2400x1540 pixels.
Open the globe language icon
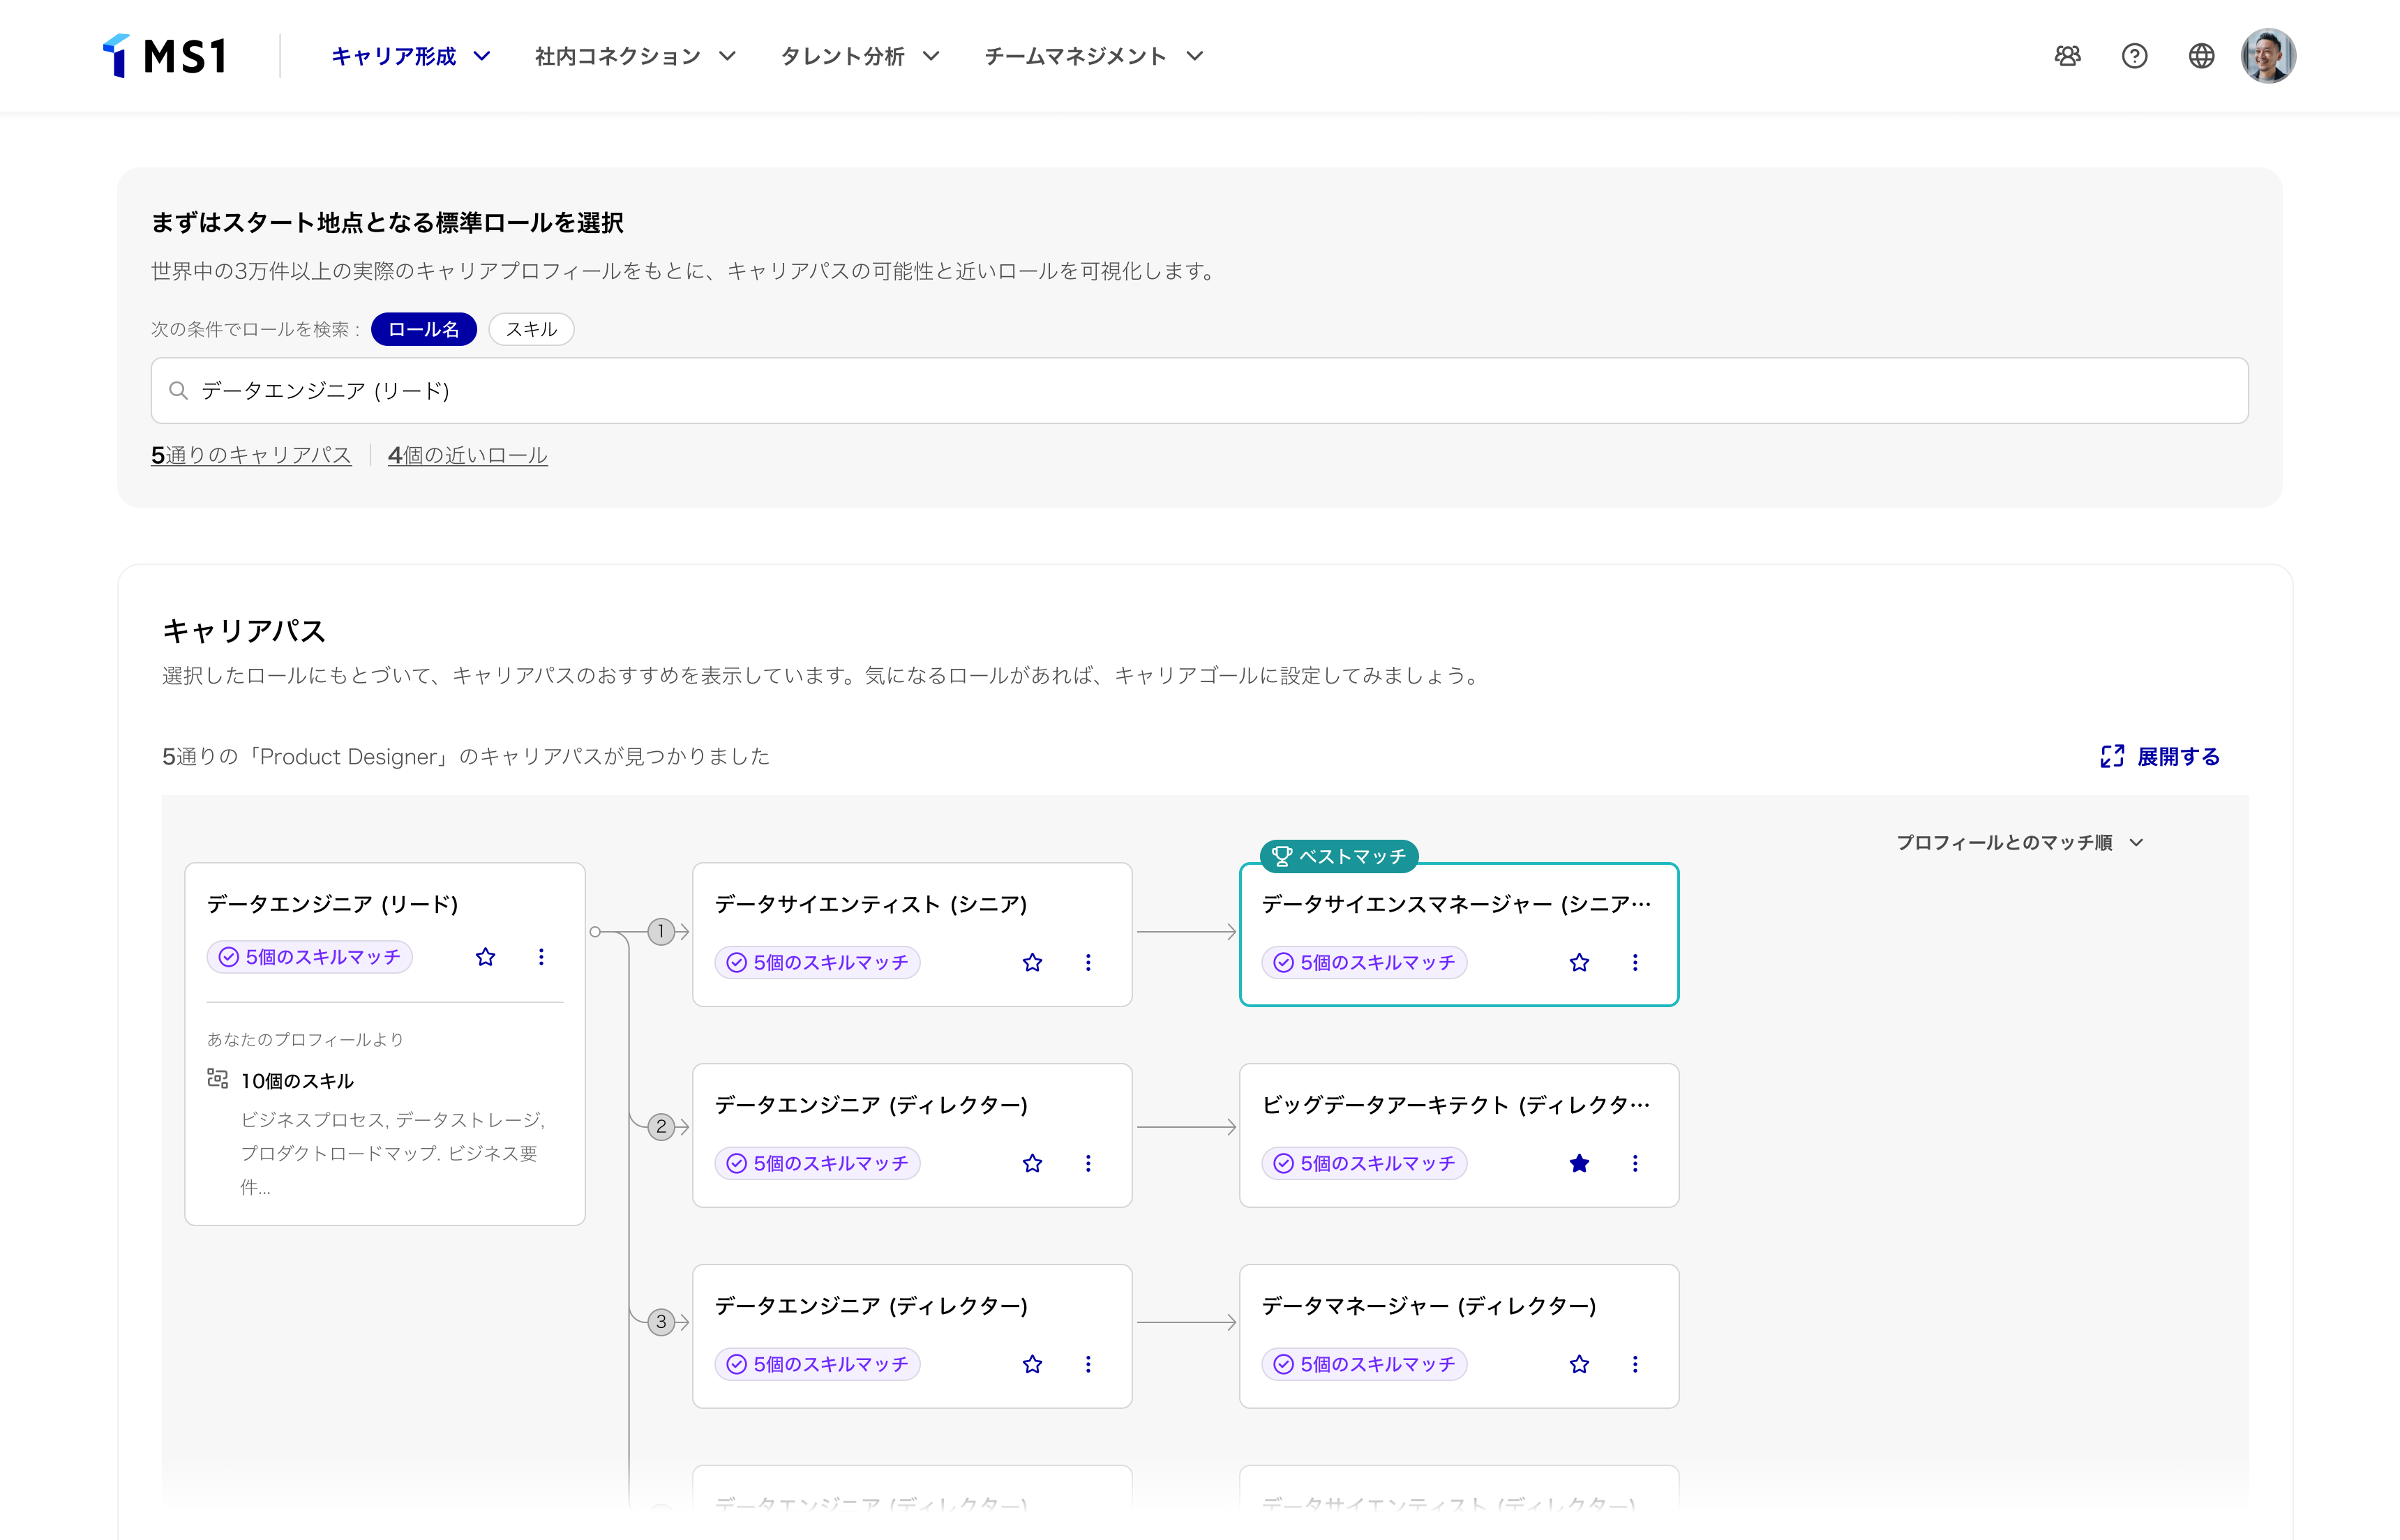coord(2201,56)
